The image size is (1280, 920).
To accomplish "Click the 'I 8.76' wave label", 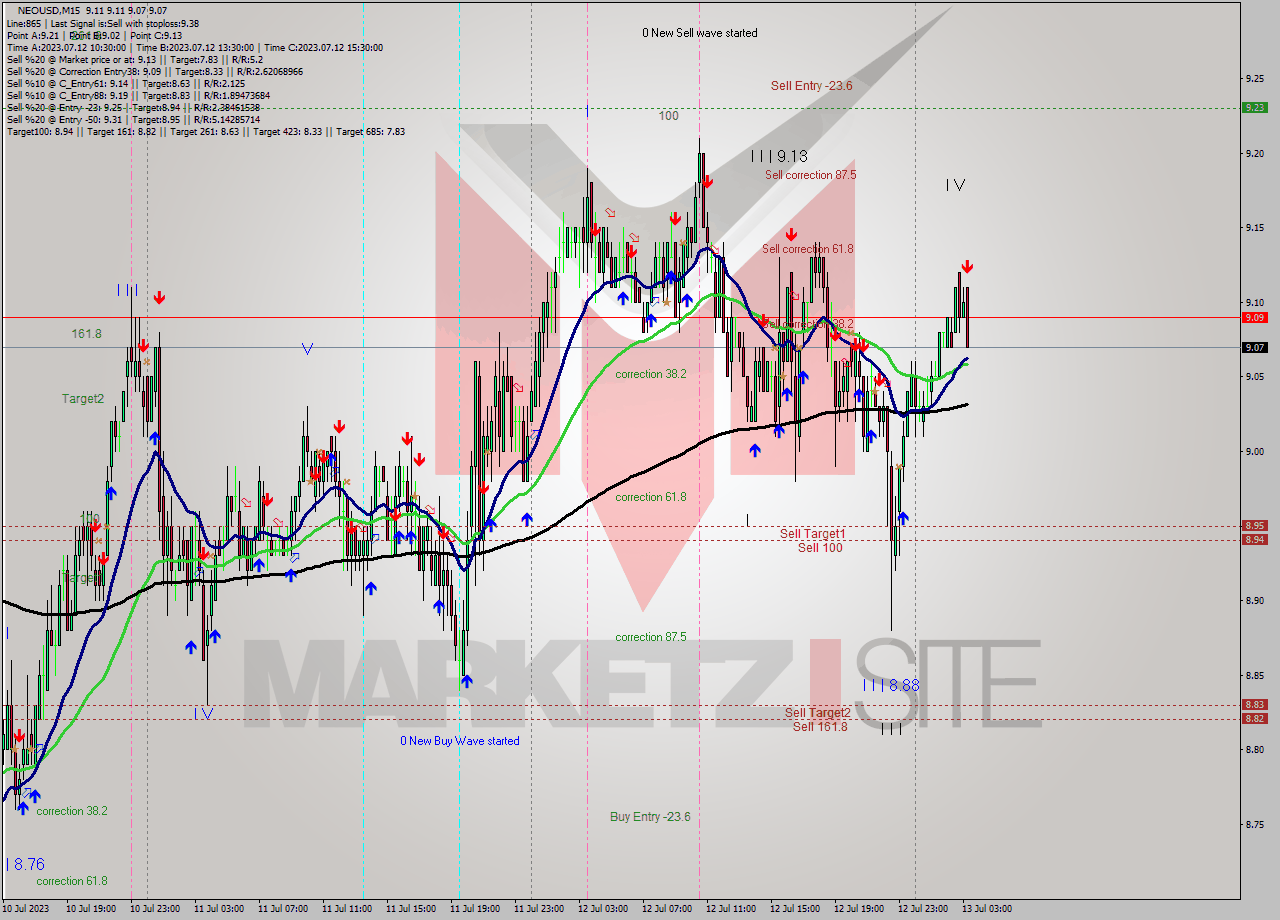I will (x=26, y=864).
